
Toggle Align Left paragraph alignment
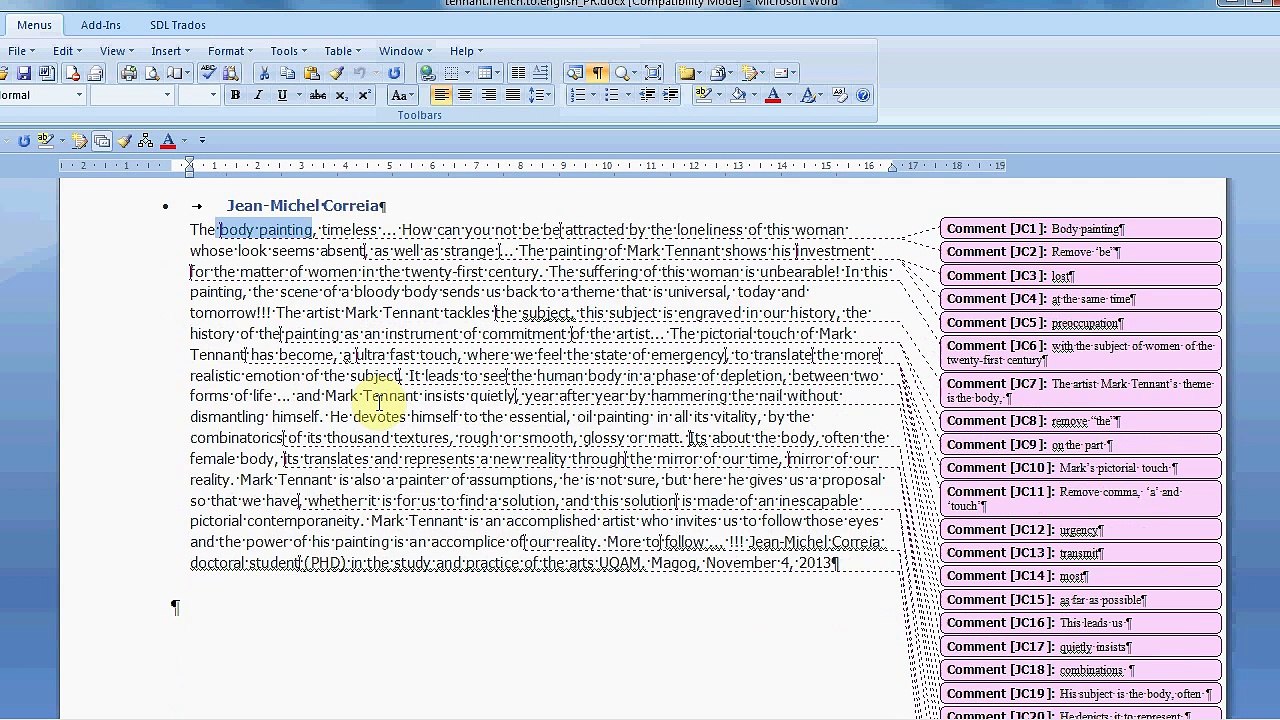pos(441,95)
